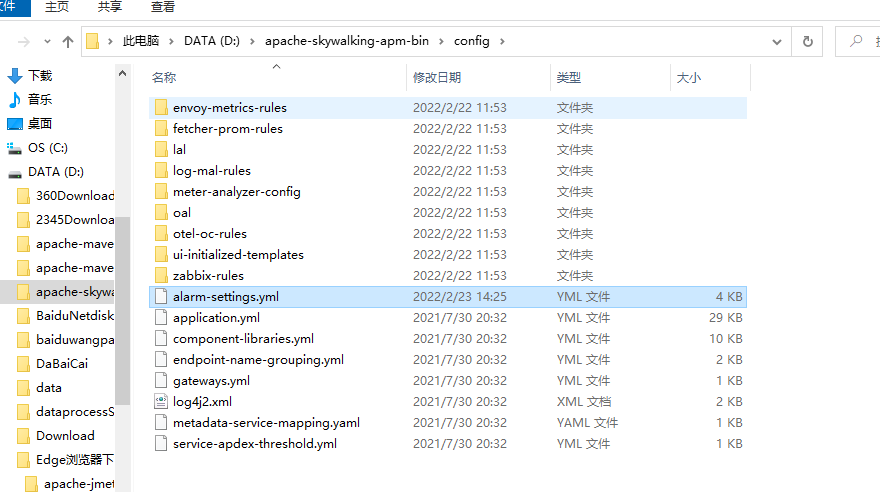The width and height of the screenshot is (880, 492).
Task: Select zabbix-rules folder icon
Action: (161, 275)
